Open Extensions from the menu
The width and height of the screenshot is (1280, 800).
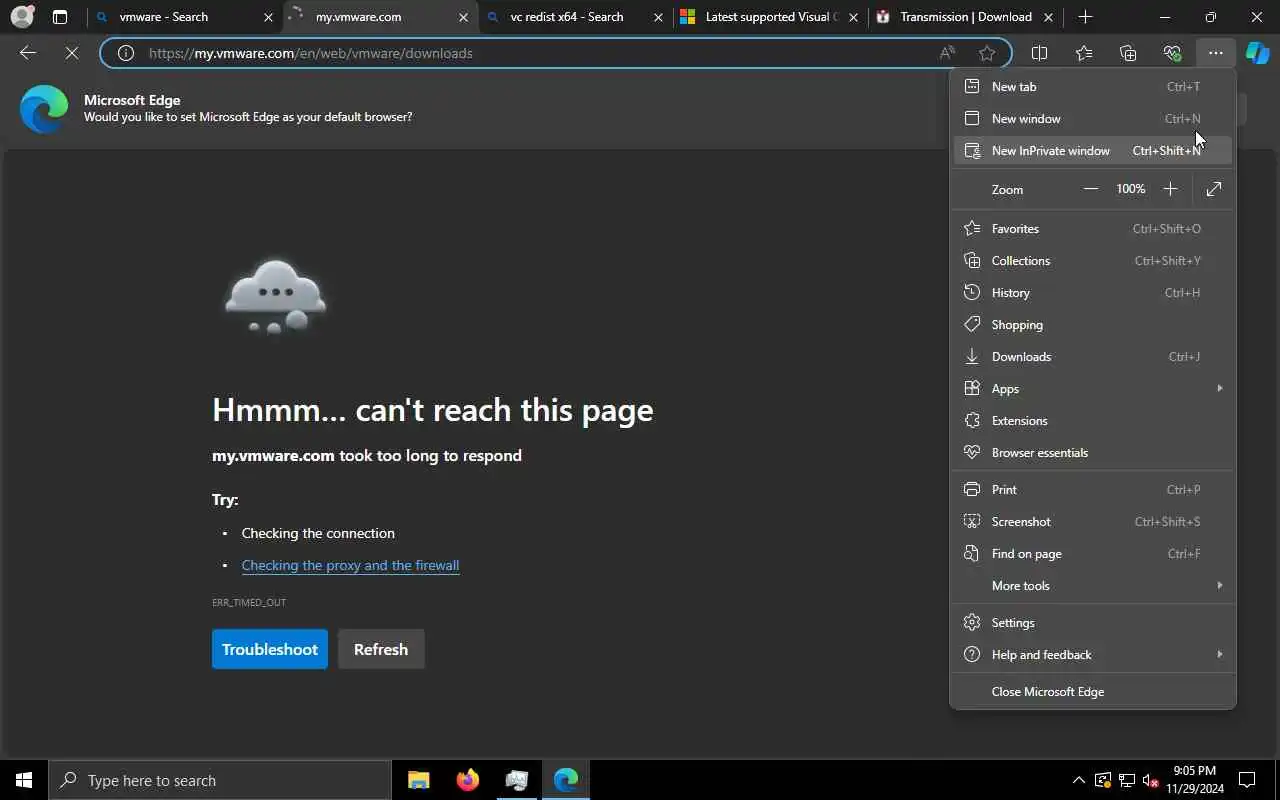[x=1092, y=421]
